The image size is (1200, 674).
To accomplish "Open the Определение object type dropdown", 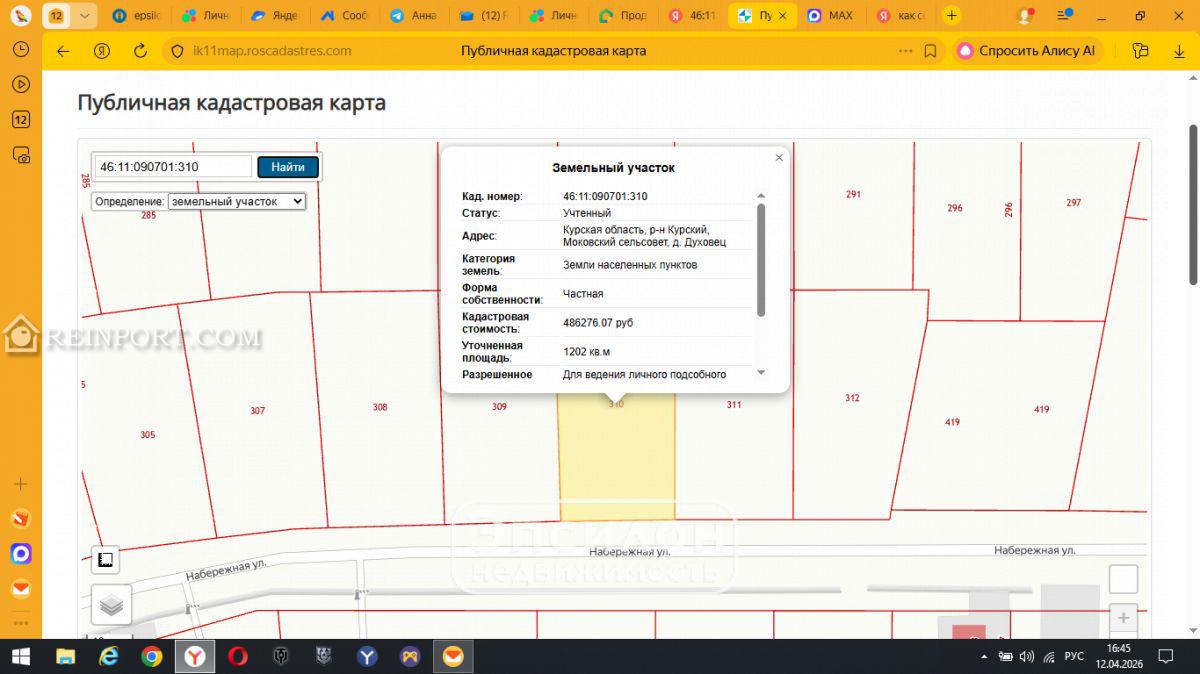I will pos(236,201).
